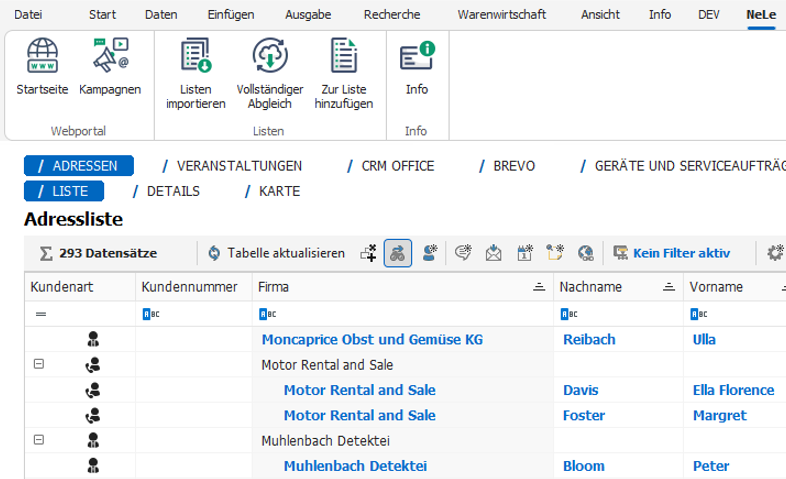786x479 pixels.
Task: Switch to the Ansicht ribbon tab
Action: (x=601, y=15)
